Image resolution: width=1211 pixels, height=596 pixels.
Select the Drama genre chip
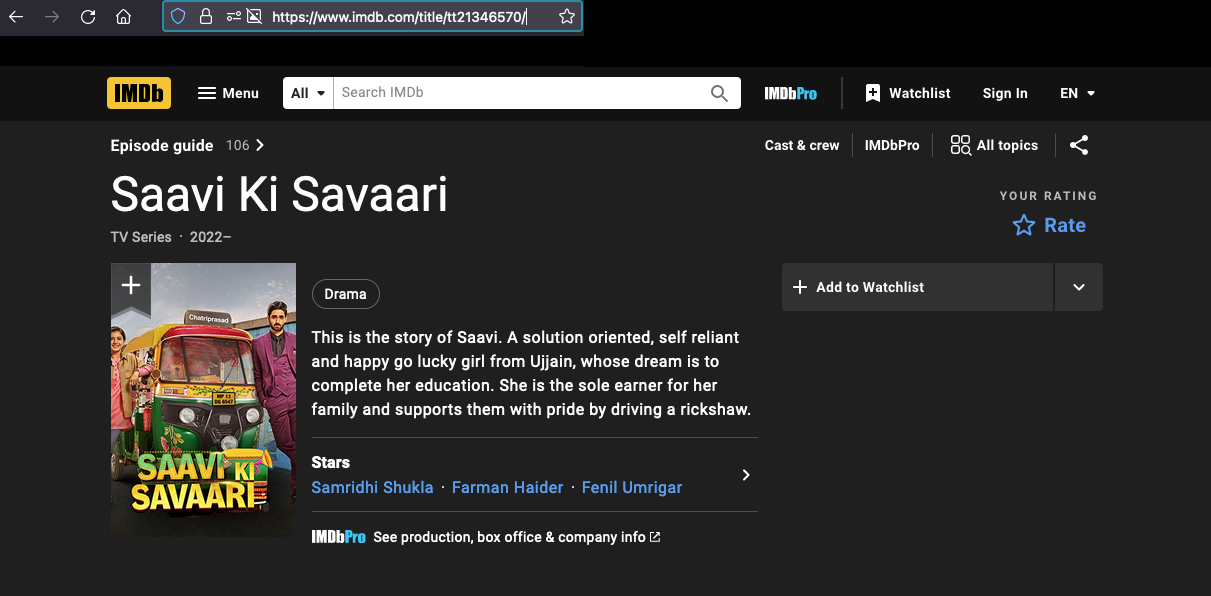[345, 294]
